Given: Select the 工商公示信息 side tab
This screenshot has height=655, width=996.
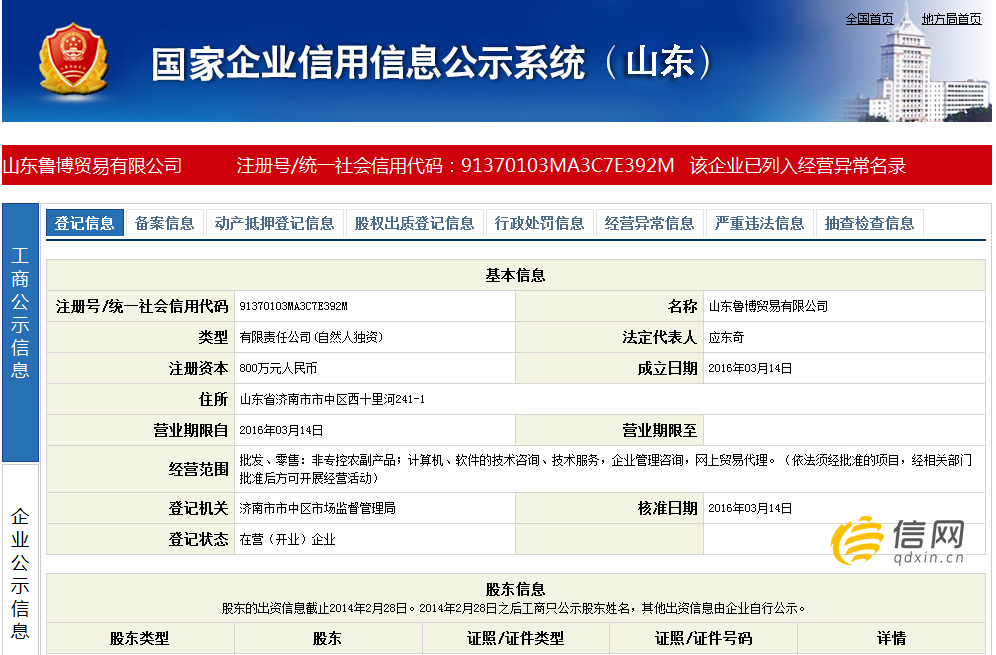Looking at the screenshot, I should 20,332.
